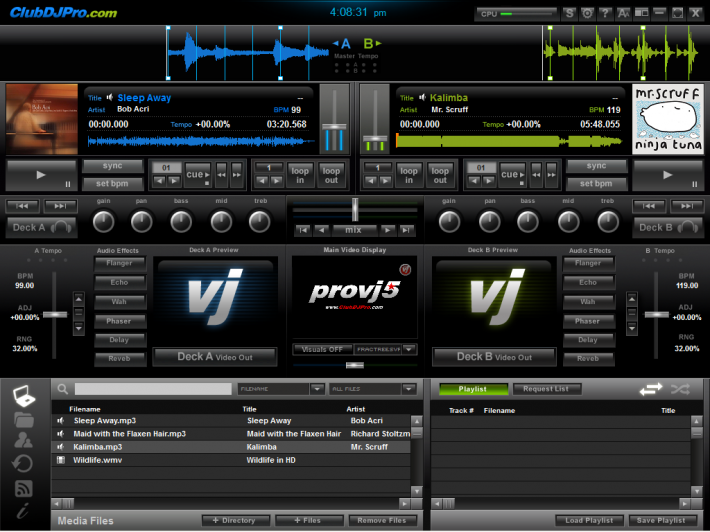The image size is (710, 532).
Task: Click the font size A icon
Action: coord(624,14)
